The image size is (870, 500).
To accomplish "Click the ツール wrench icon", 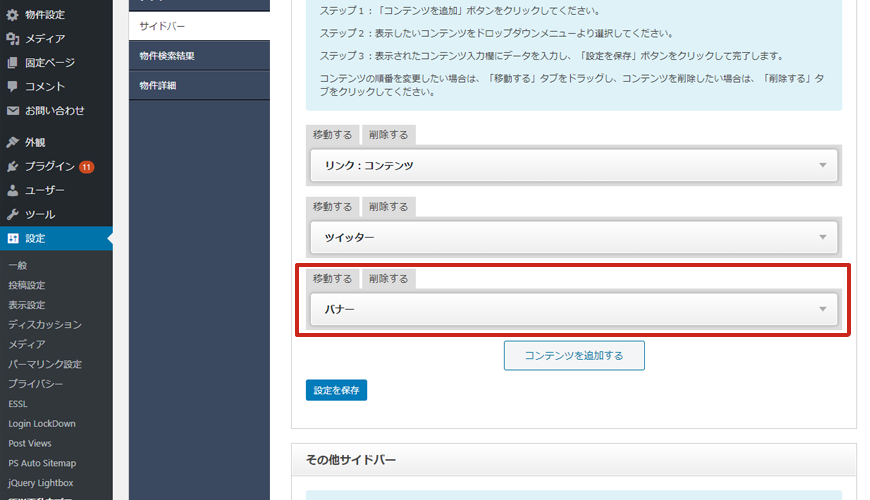I will click(x=12, y=214).
